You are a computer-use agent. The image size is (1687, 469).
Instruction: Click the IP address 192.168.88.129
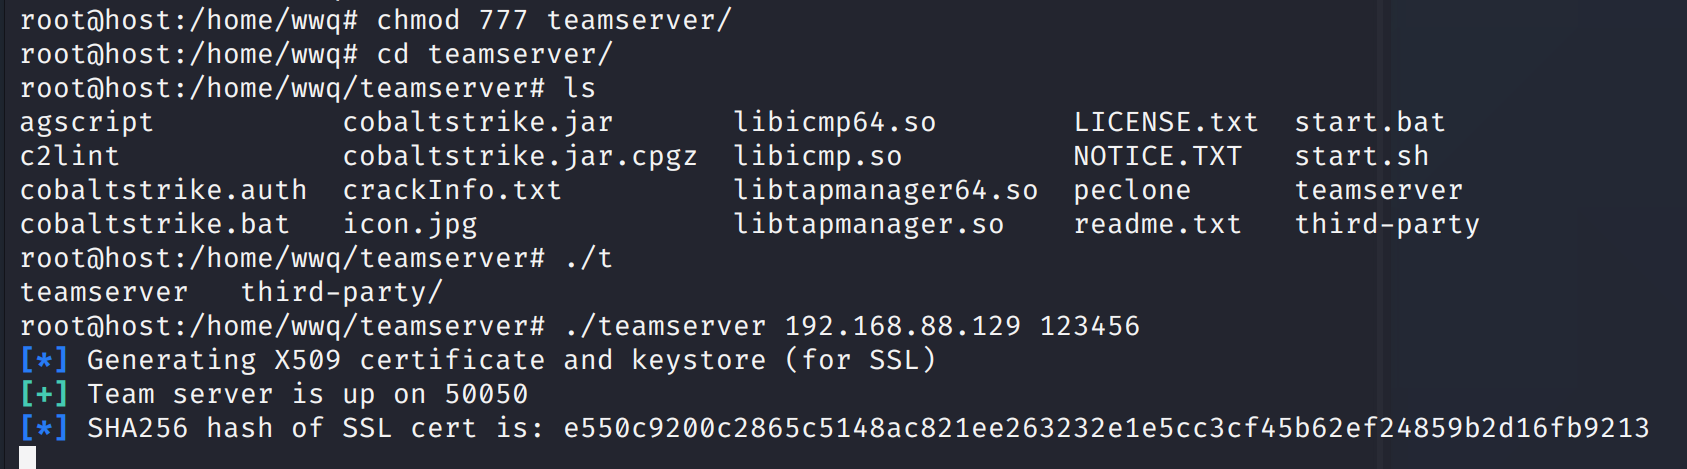(x=903, y=327)
